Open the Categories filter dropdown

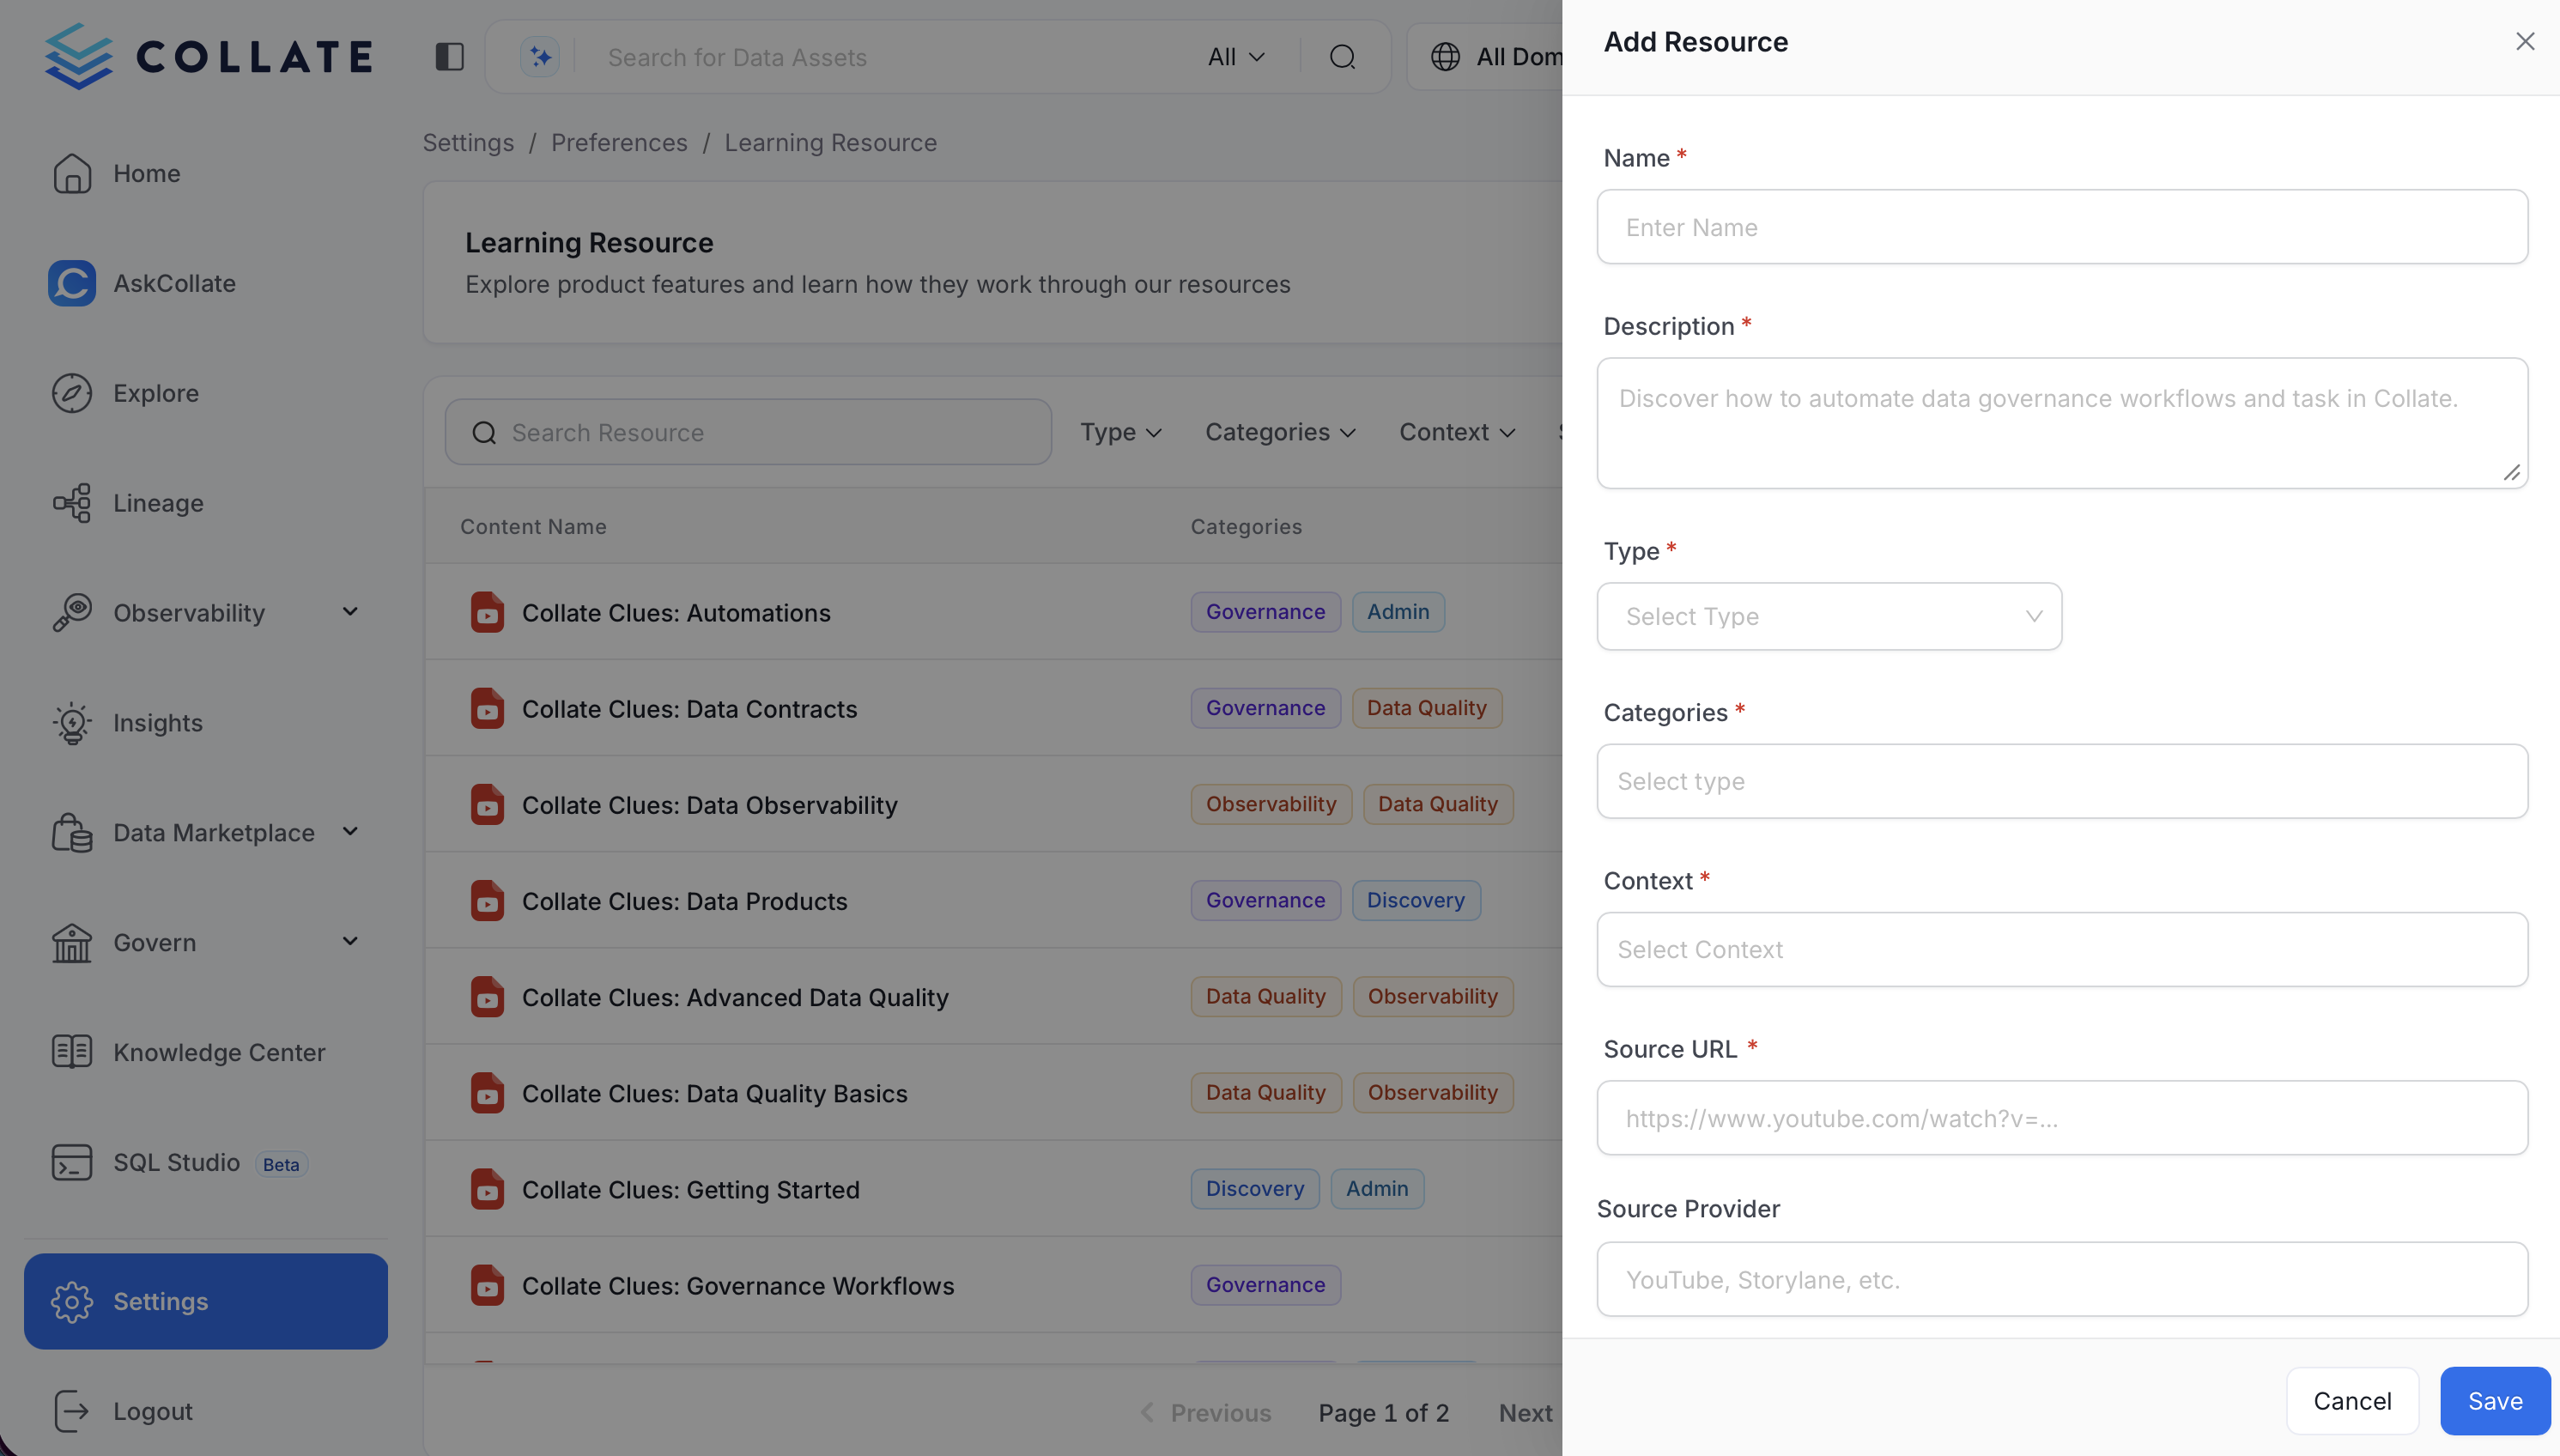1280,432
